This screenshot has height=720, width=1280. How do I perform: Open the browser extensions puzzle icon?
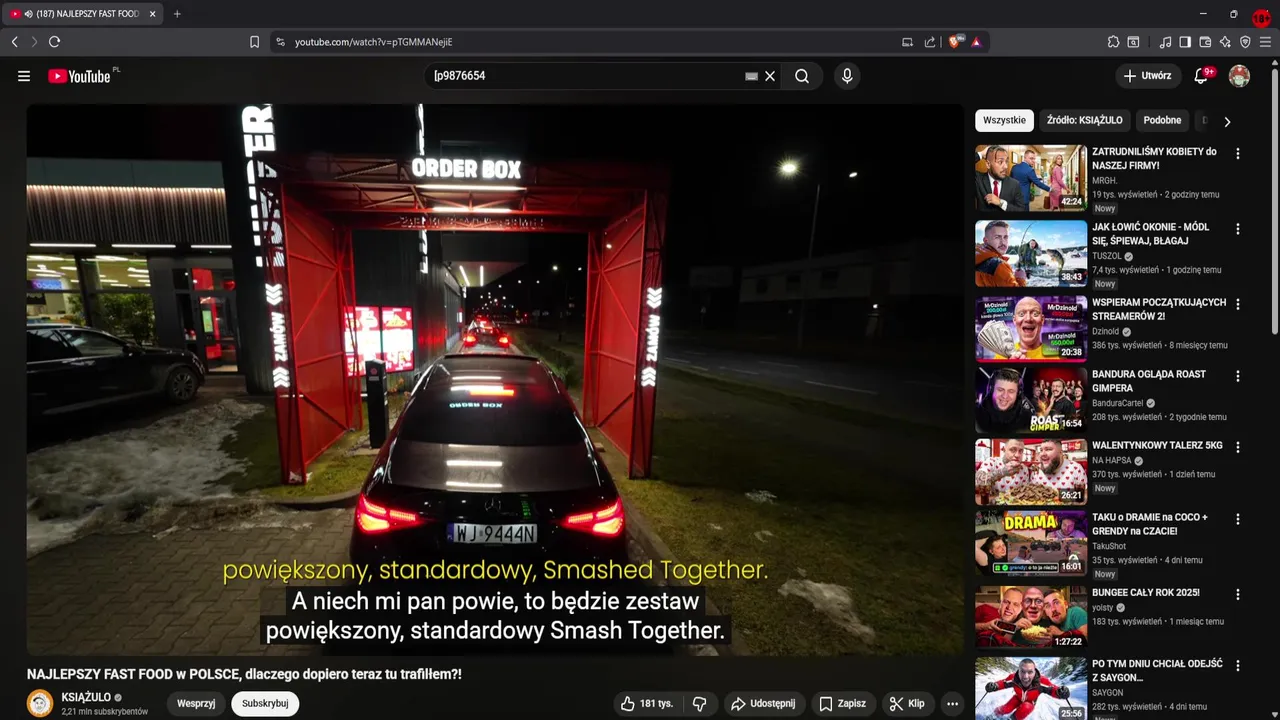(1113, 42)
